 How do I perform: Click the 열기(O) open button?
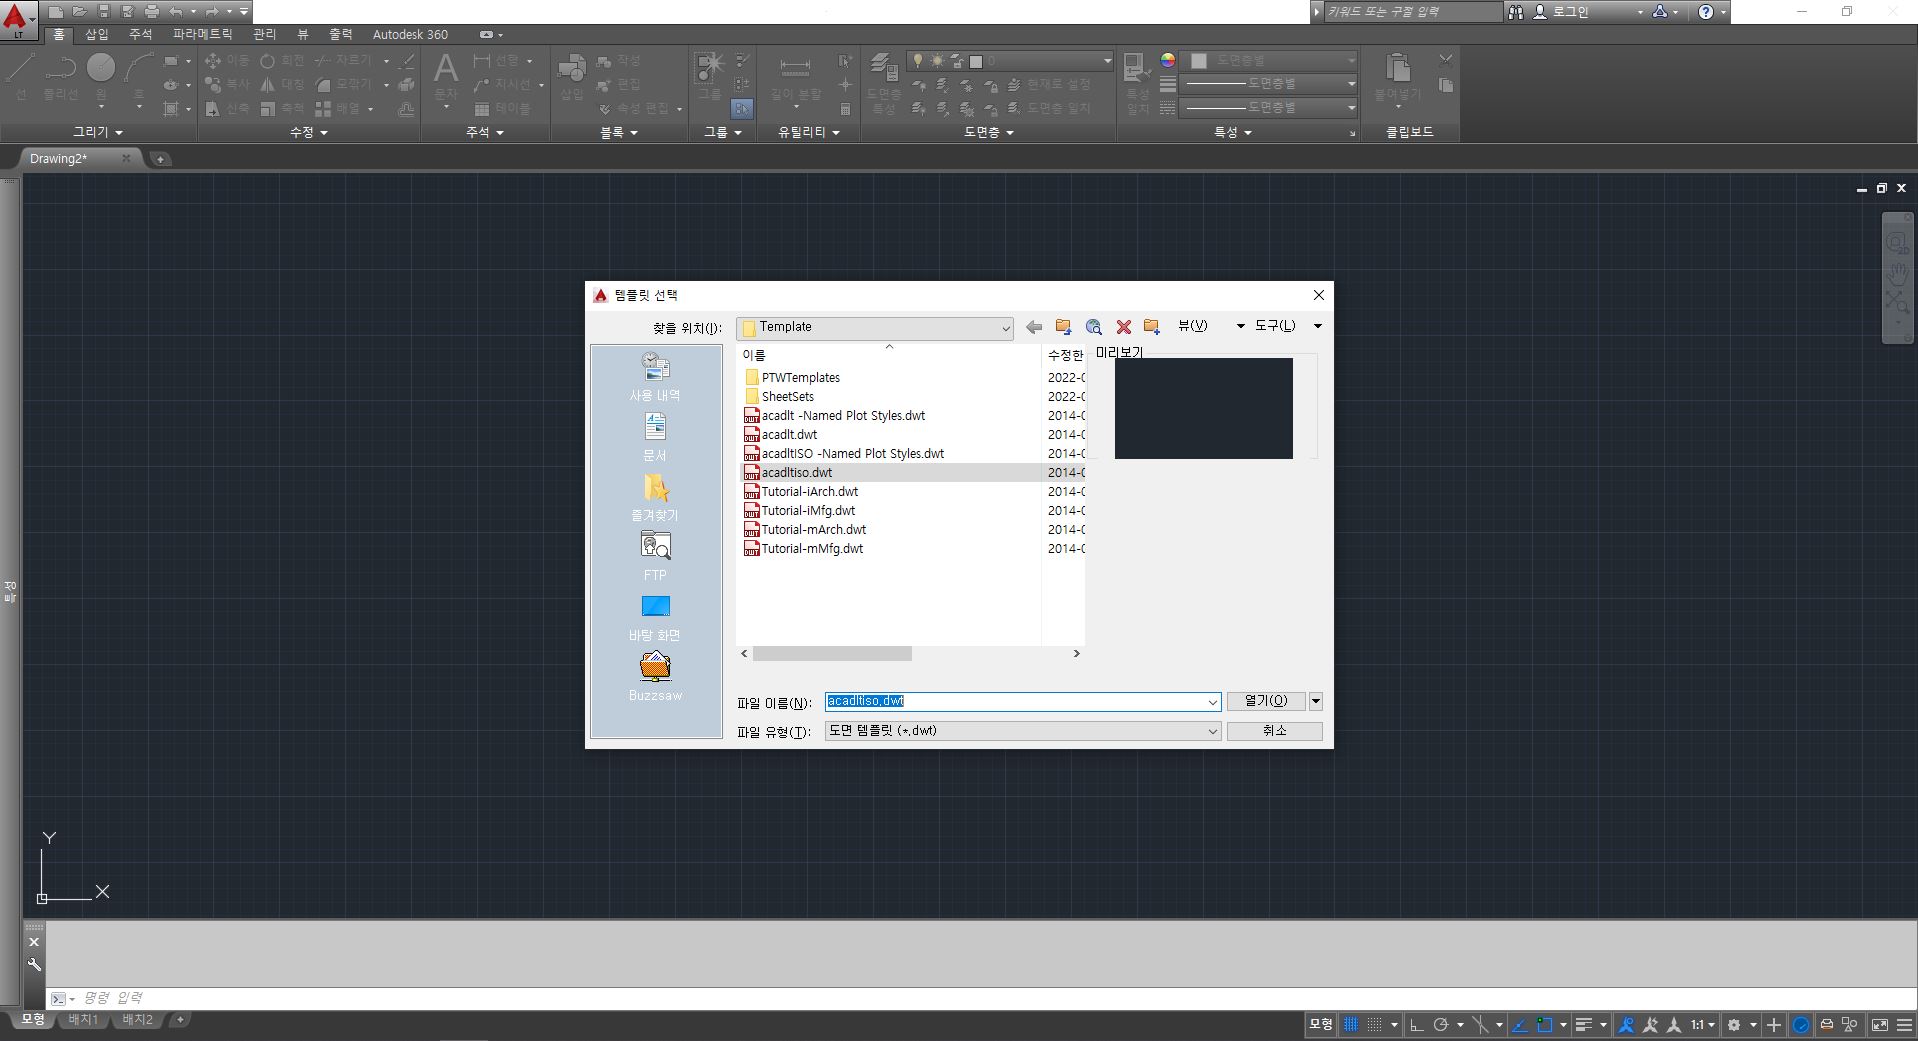pyautogui.click(x=1266, y=701)
